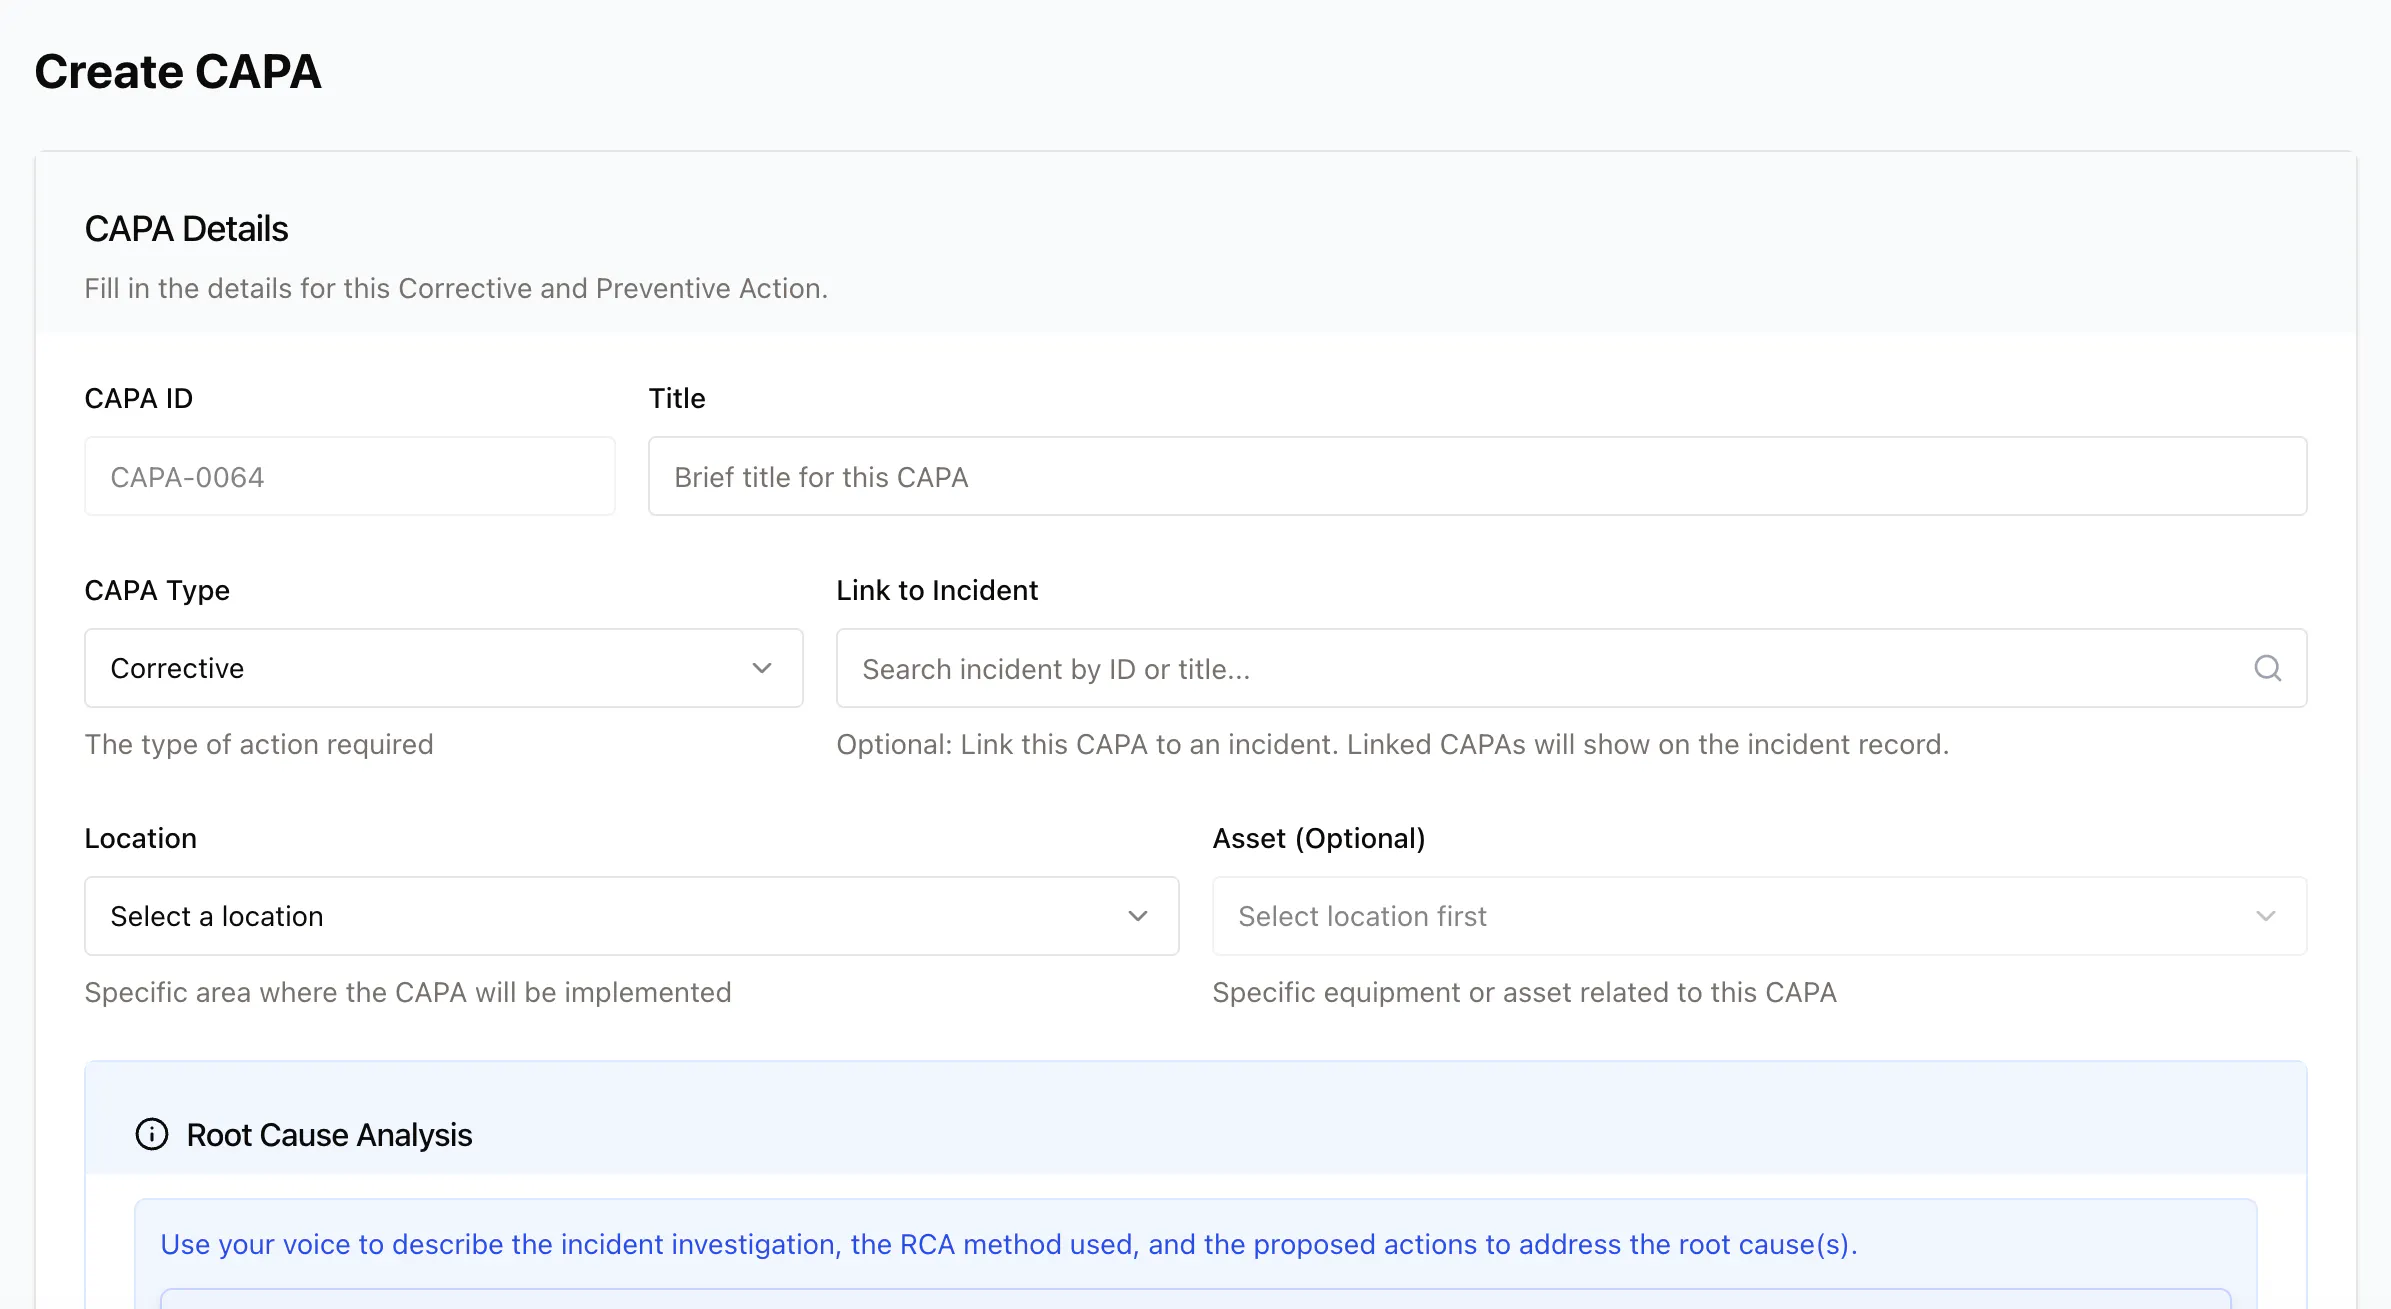
Task: Open the Select location first asset dropdown
Action: (1759, 916)
